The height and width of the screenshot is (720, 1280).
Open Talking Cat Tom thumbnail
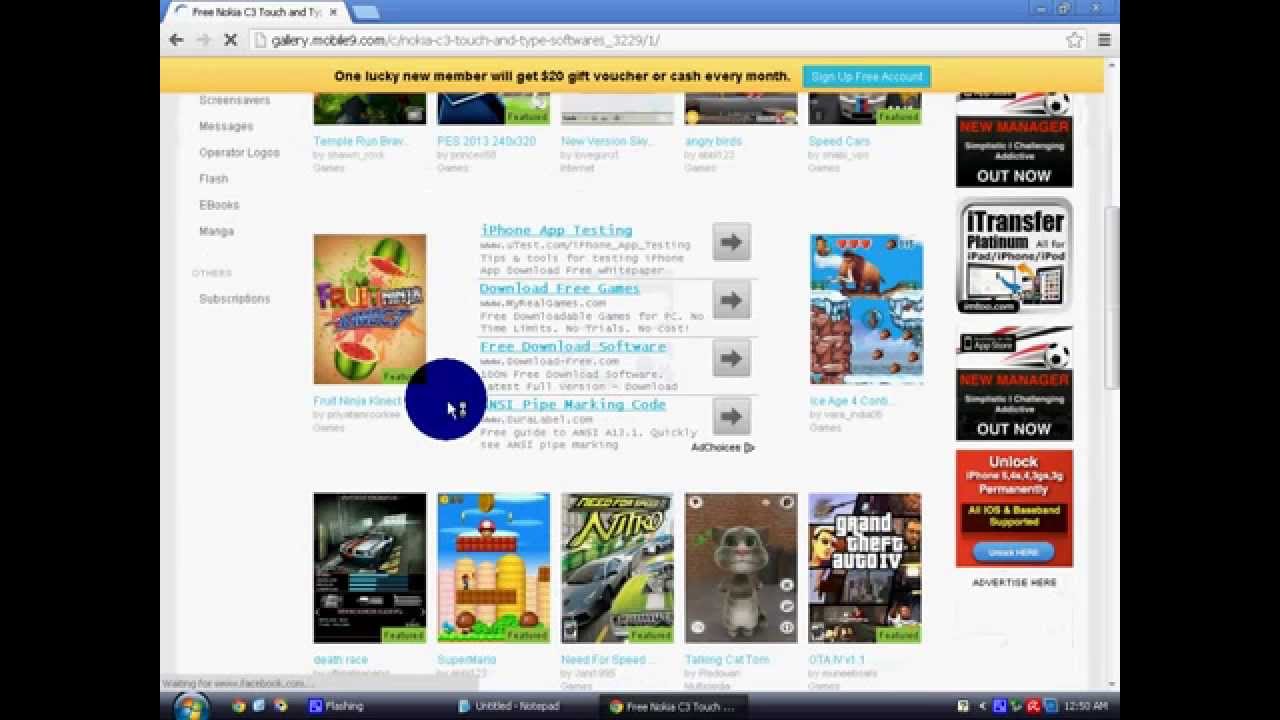pyautogui.click(x=741, y=567)
